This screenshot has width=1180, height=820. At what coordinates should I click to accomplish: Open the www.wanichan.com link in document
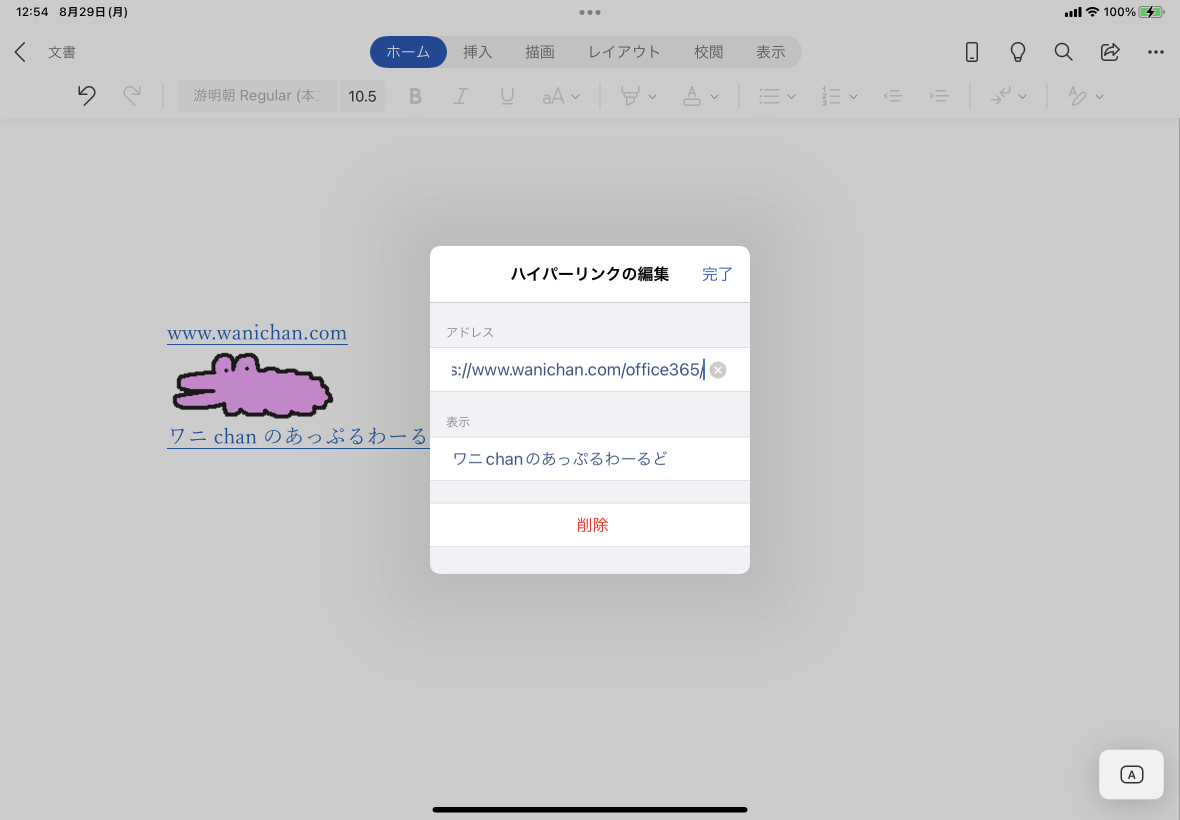[257, 333]
